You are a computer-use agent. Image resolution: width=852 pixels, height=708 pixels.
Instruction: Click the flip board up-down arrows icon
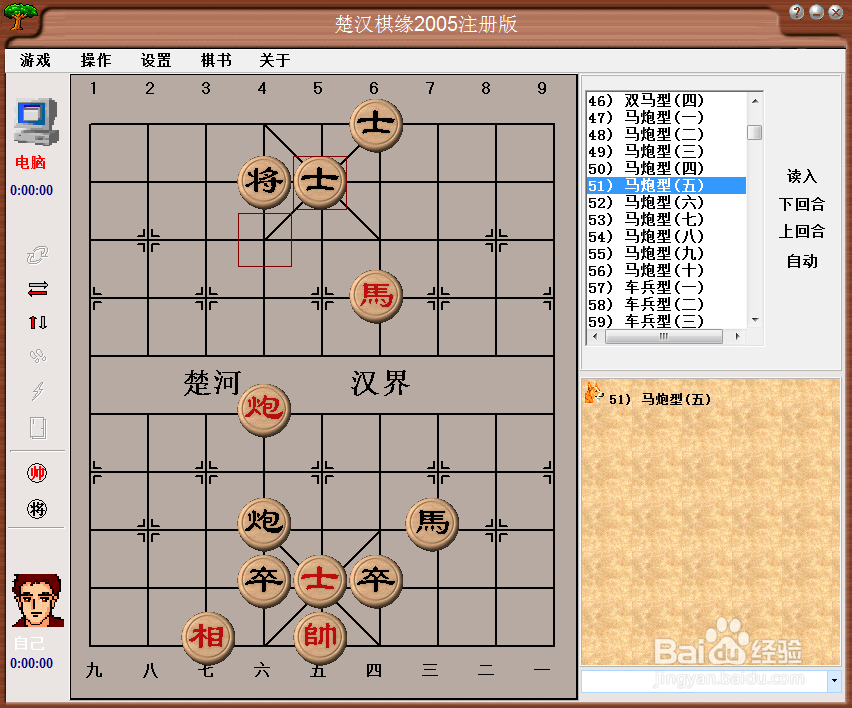point(37,323)
